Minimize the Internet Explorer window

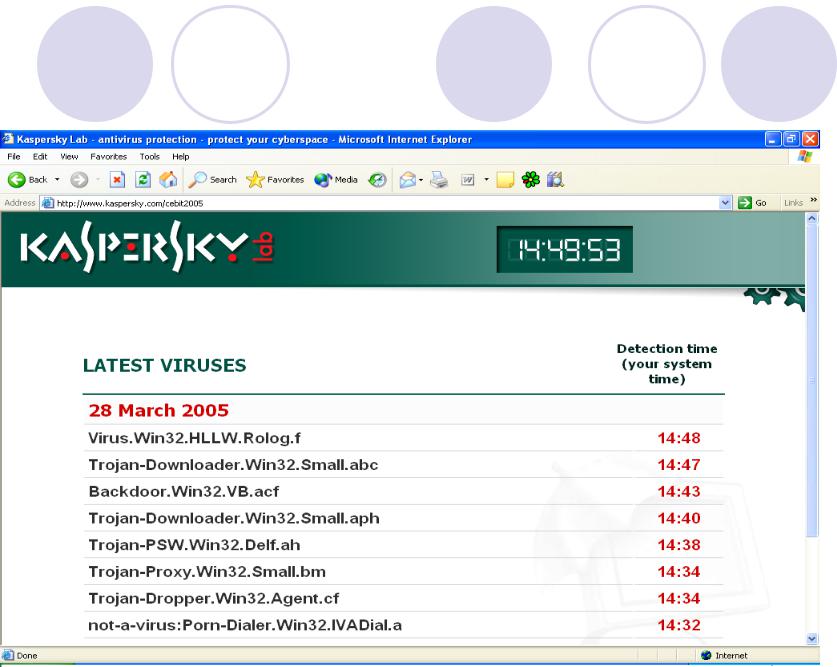click(x=773, y=139)
